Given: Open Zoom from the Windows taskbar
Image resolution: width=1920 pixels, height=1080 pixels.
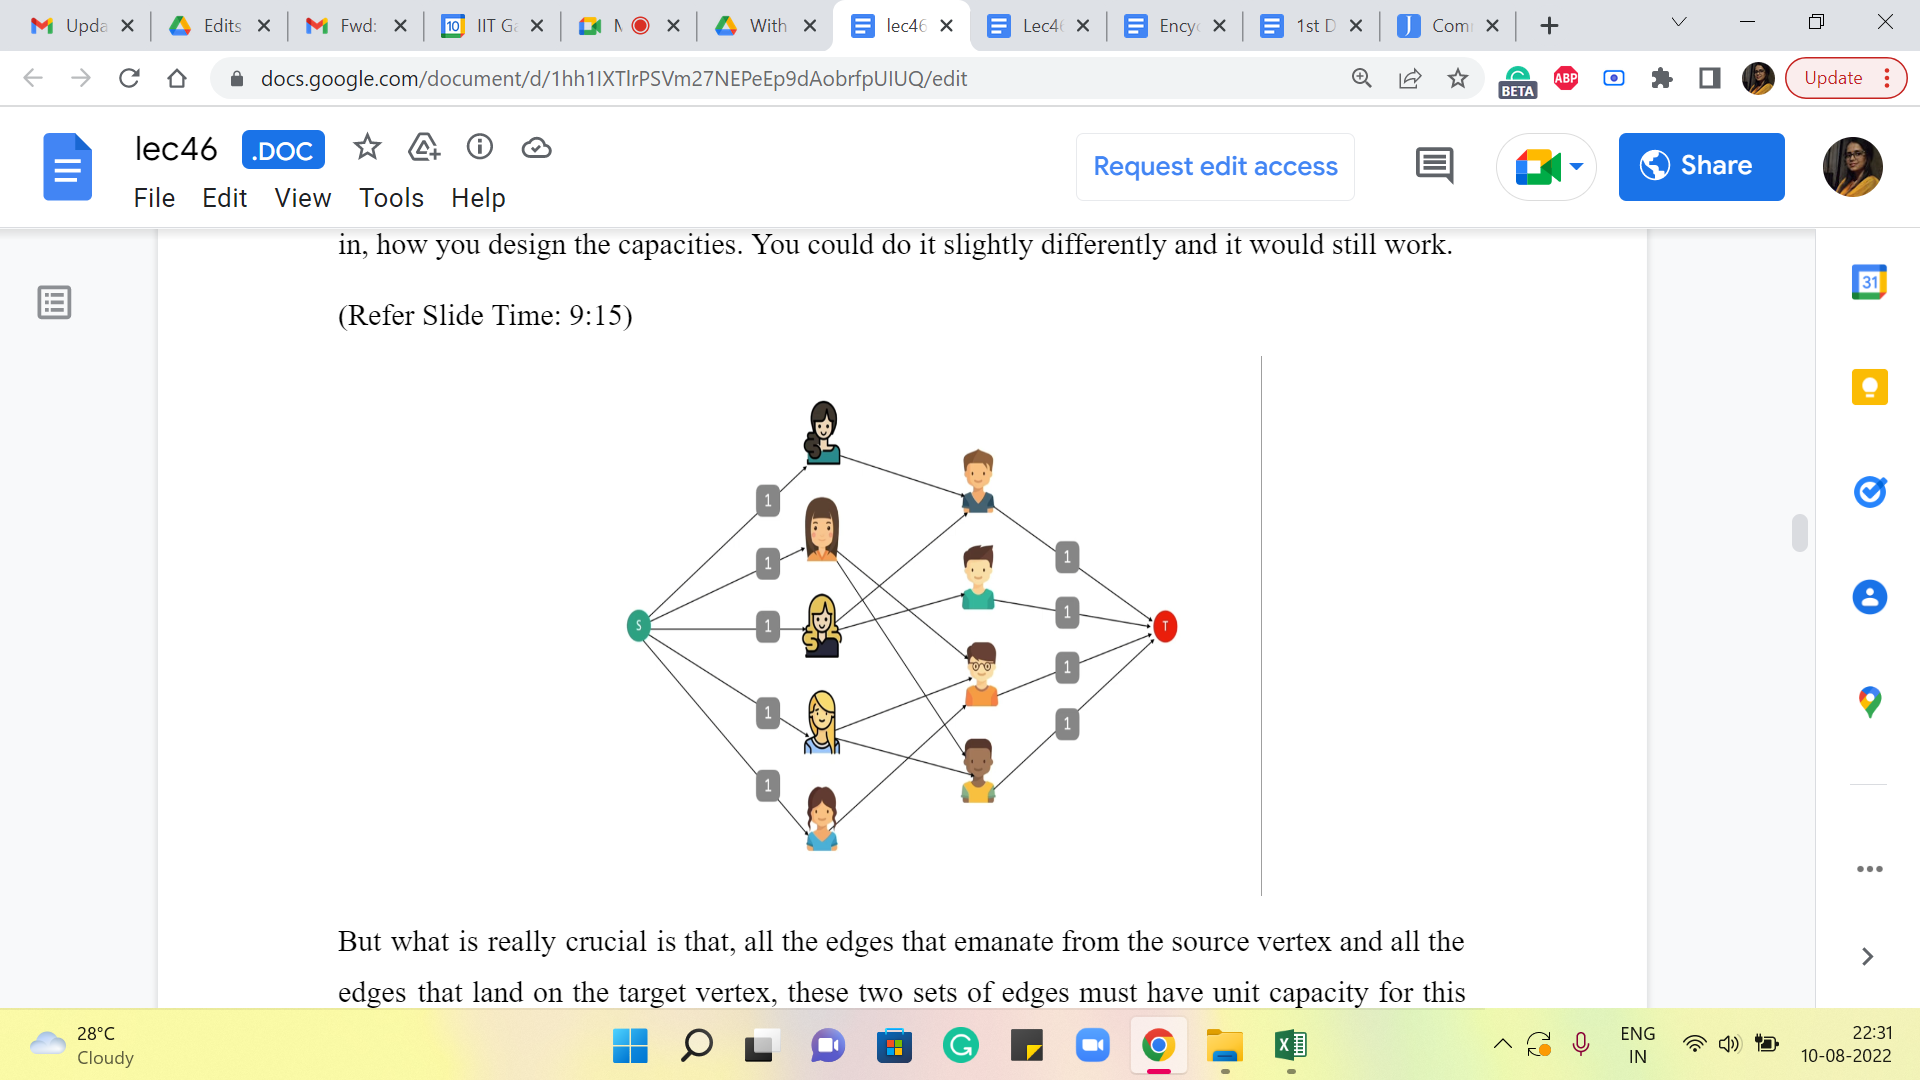Looking at the screenshot, I should coord(1093,1046).
